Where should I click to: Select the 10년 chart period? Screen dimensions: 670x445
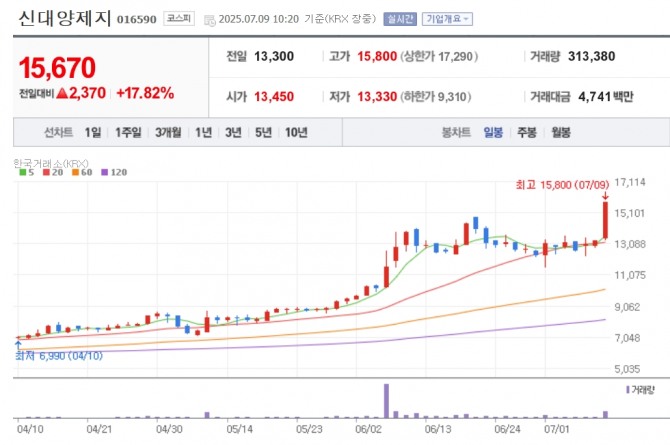pyautogui.click(x=296, y=132)
